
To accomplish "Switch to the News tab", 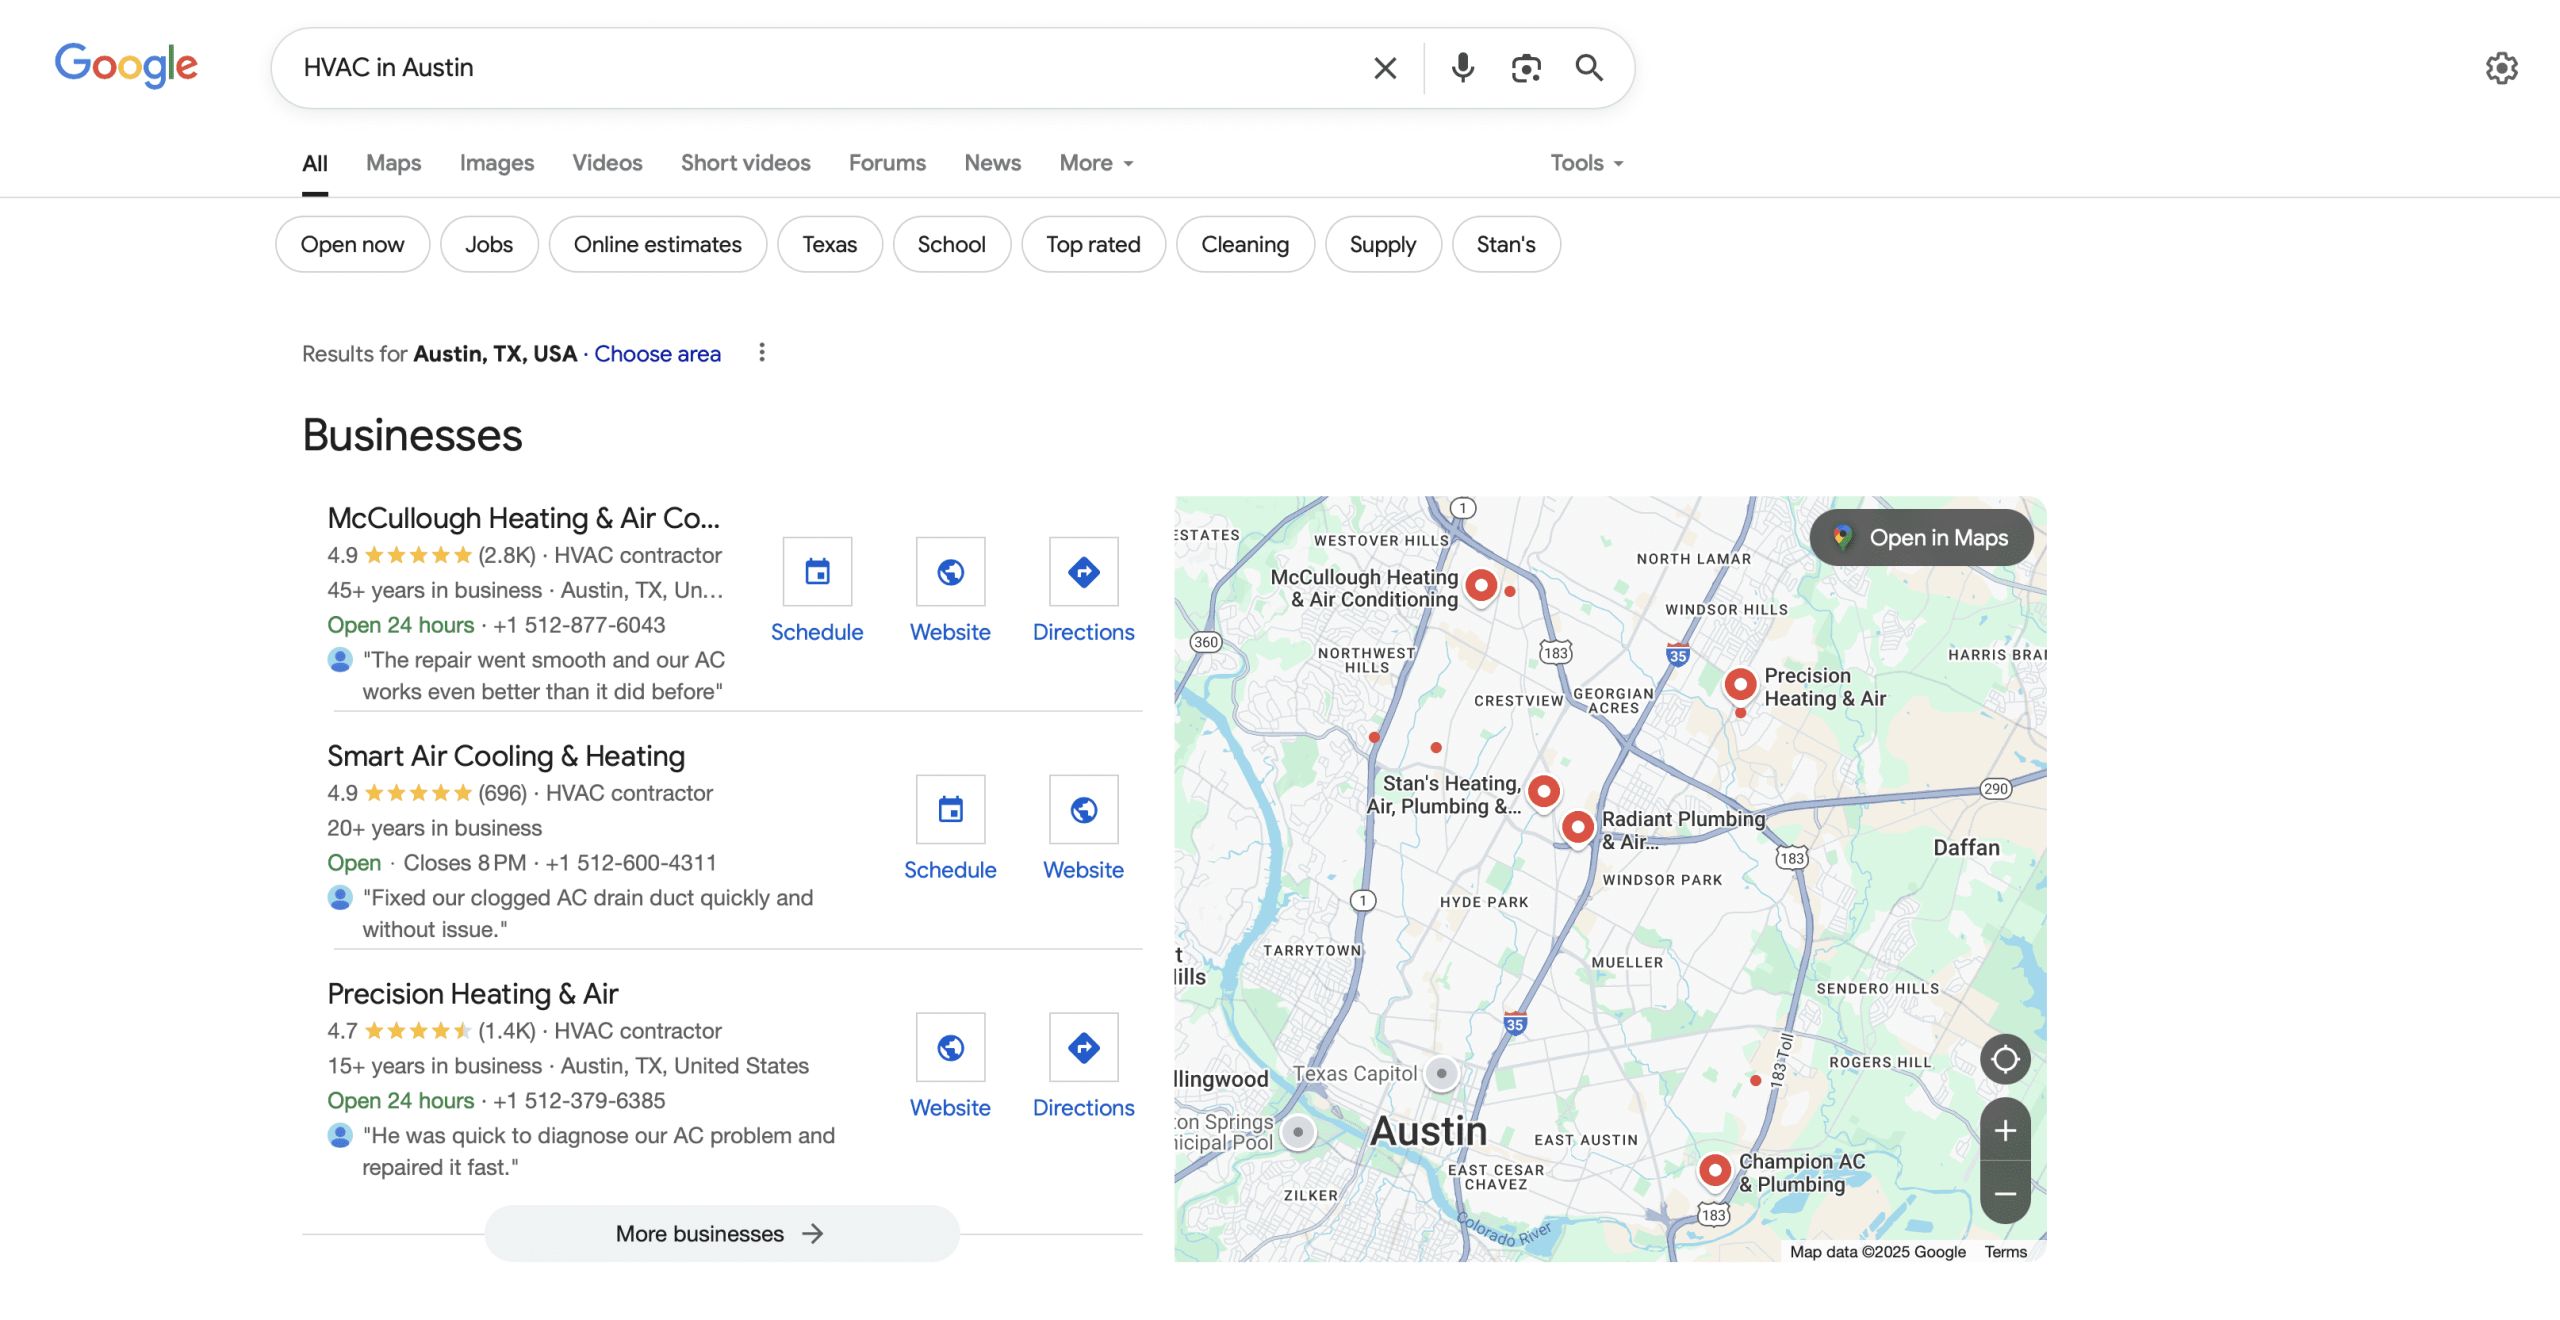I will 992,162.
